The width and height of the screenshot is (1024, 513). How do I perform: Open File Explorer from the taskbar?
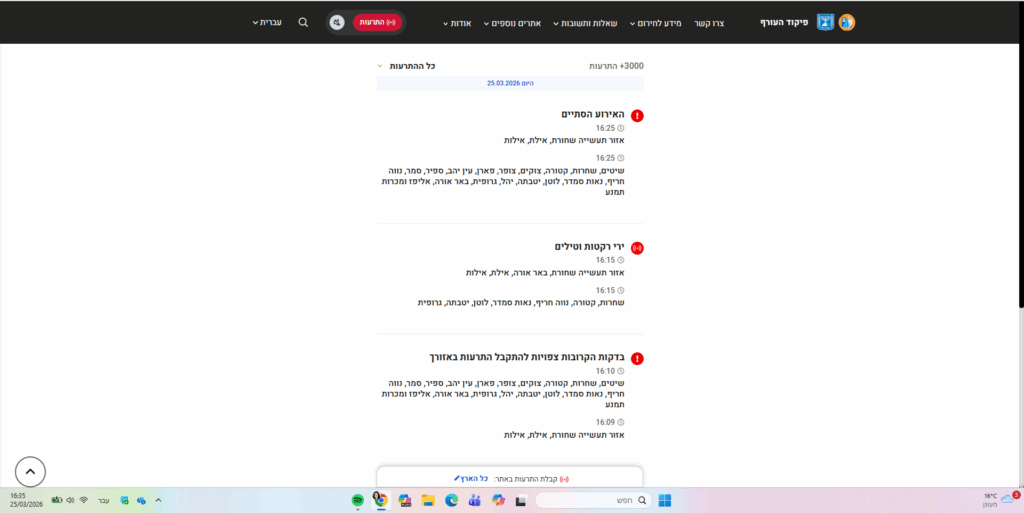(427, 500)
